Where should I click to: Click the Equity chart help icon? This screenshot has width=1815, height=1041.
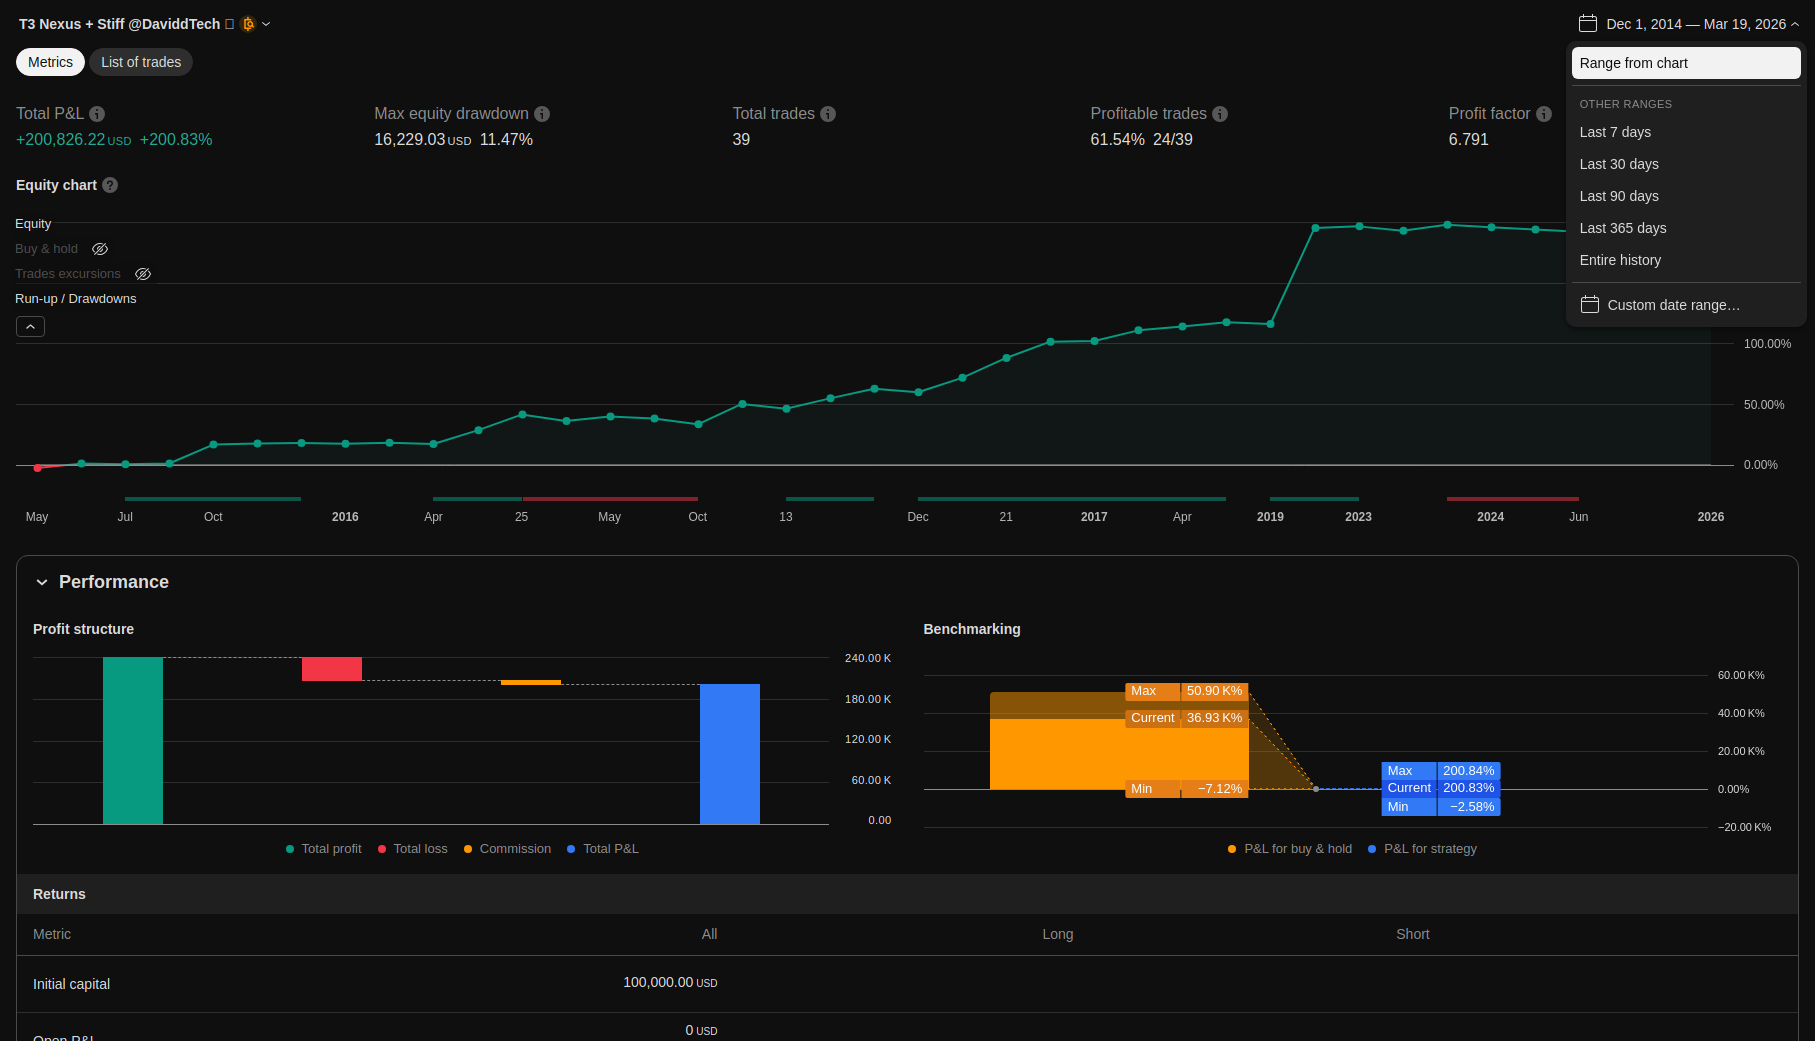(x=110, y=185)
